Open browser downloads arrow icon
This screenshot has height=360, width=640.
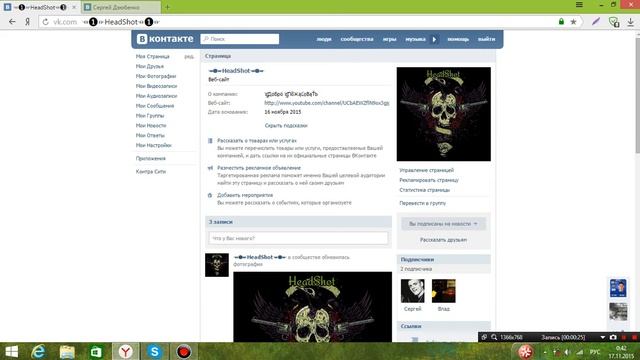click(631, 22)
